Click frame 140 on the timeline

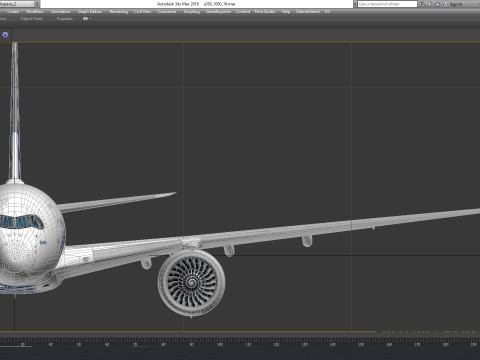(333, 344)
